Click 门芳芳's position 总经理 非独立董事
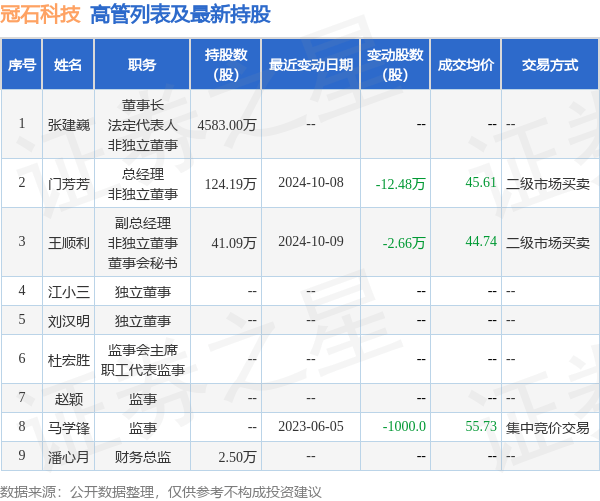The height and width of the screenshot is (501, 600). click(x=142, y=184)
